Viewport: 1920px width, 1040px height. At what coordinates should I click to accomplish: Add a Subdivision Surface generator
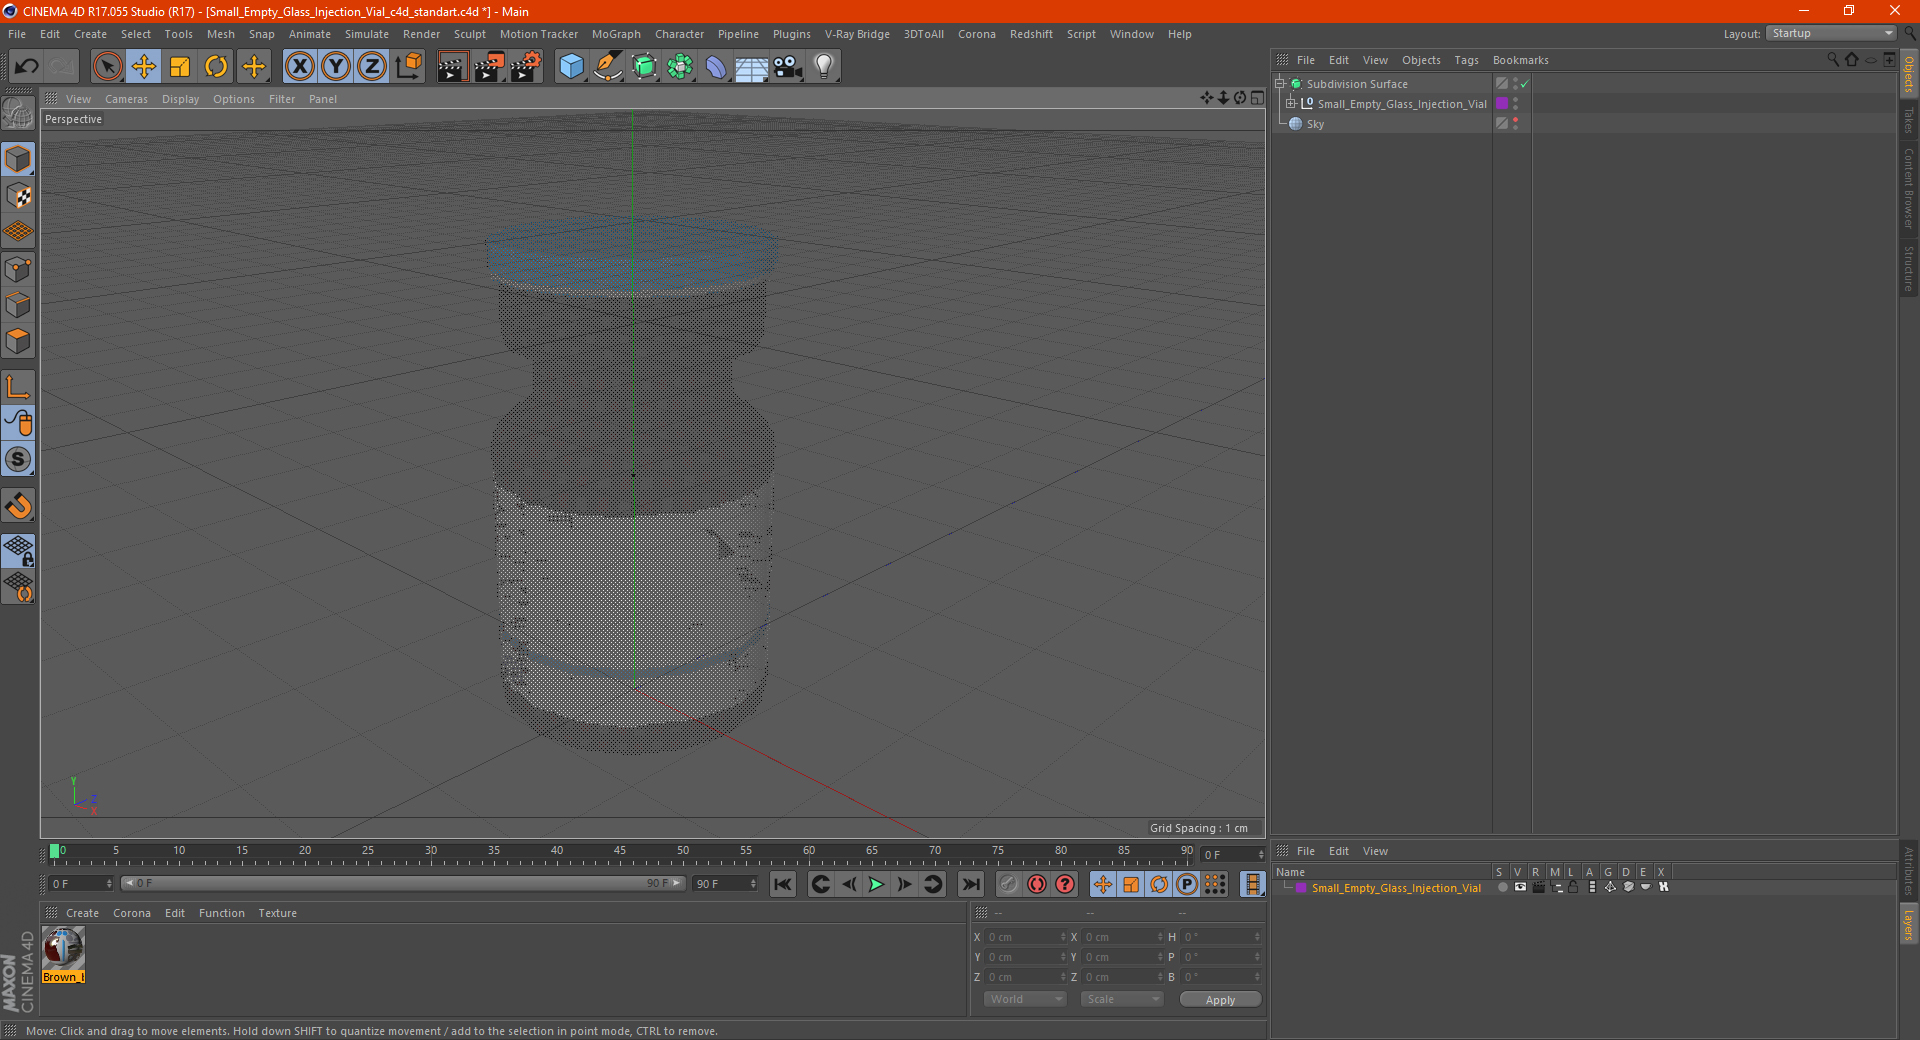[x=645, y=67]
